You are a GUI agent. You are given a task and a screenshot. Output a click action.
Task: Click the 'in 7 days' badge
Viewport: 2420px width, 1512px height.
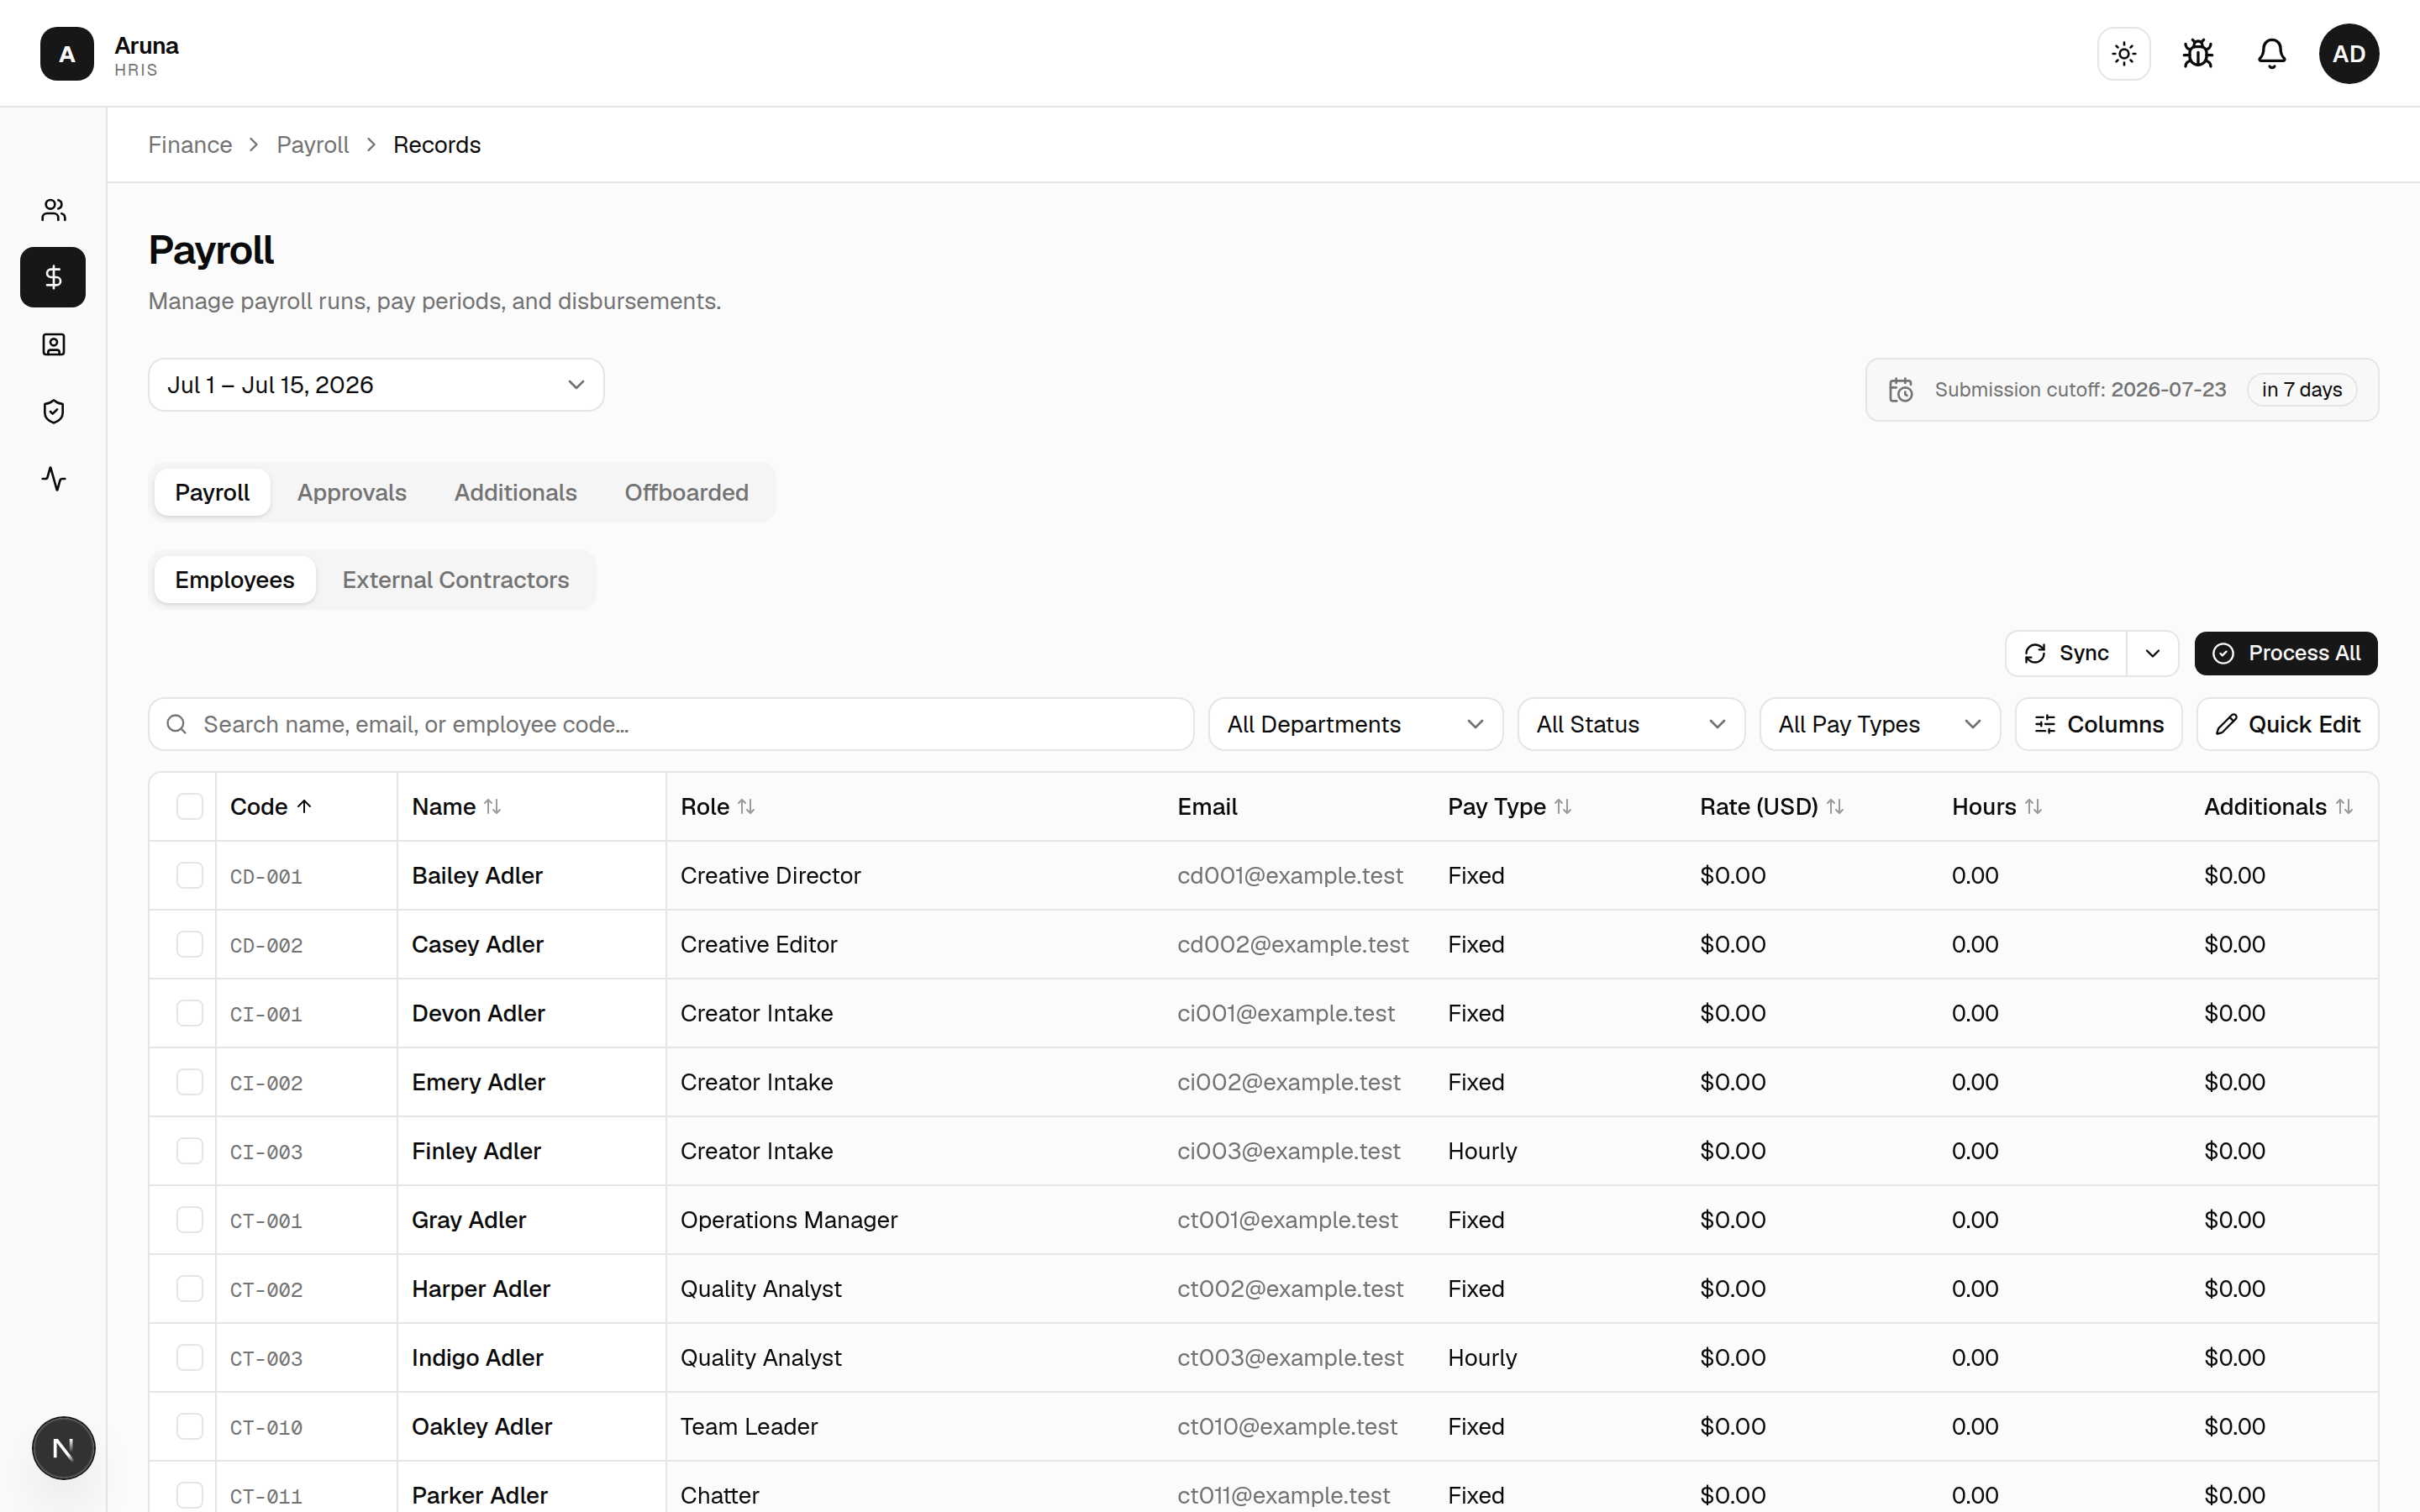point(2302,390)
